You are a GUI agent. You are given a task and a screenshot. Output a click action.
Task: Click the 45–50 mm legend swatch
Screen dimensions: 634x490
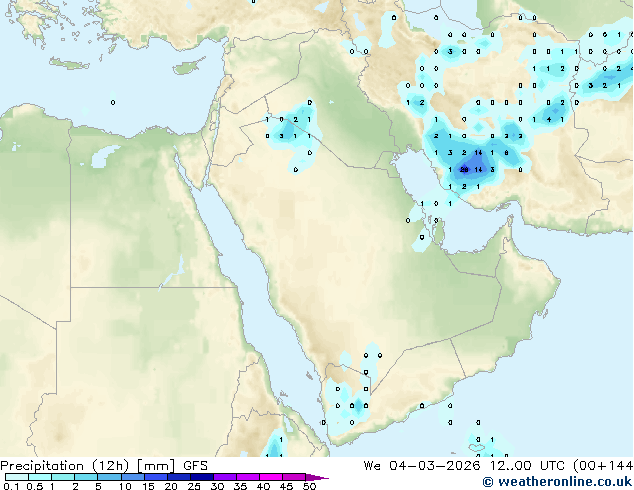[294, 477]
